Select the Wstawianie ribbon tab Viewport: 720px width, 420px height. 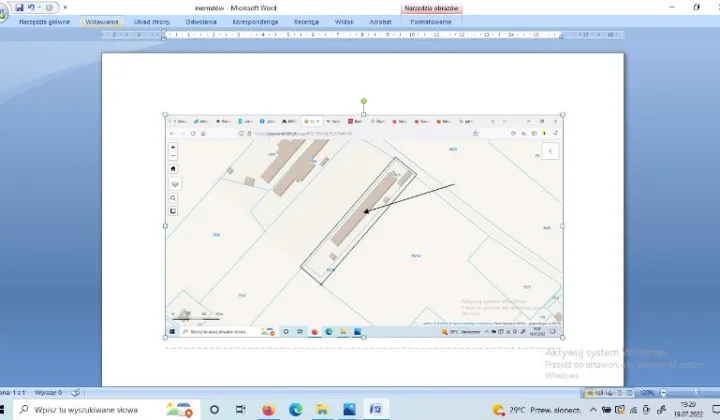[102, 22]
